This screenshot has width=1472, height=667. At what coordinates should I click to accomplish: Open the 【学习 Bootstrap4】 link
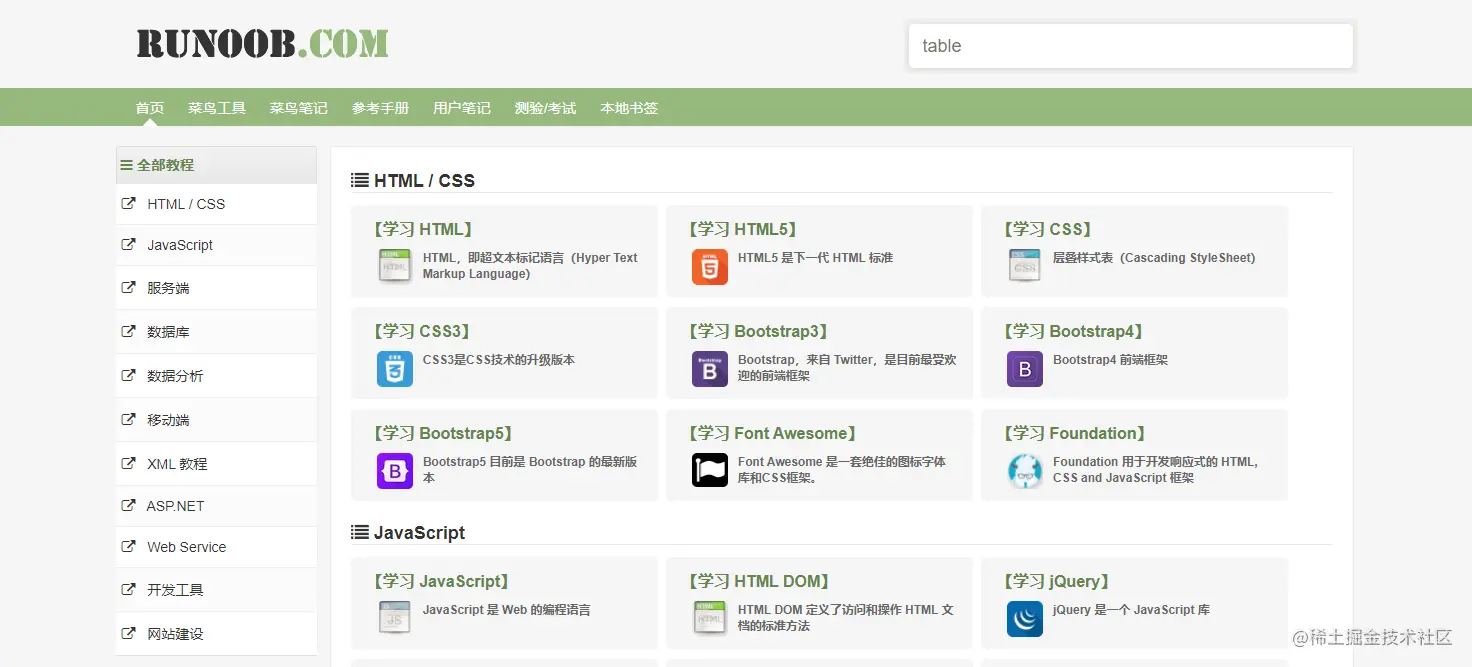point(1072,331)
